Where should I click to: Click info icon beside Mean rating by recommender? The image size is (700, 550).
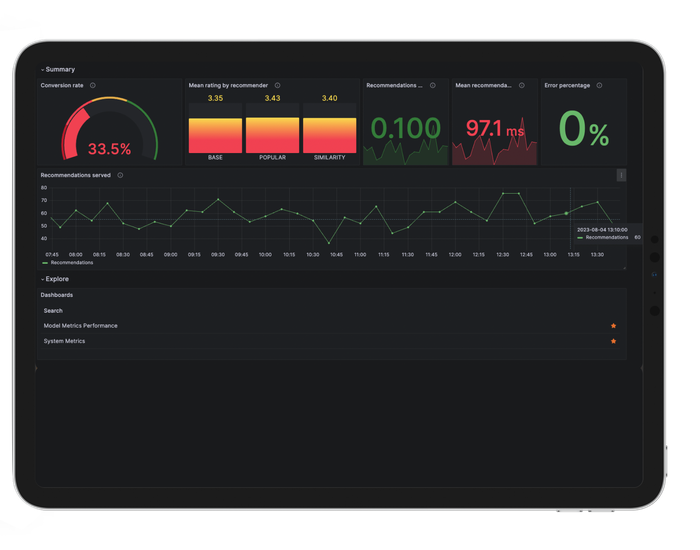[277, 86]
